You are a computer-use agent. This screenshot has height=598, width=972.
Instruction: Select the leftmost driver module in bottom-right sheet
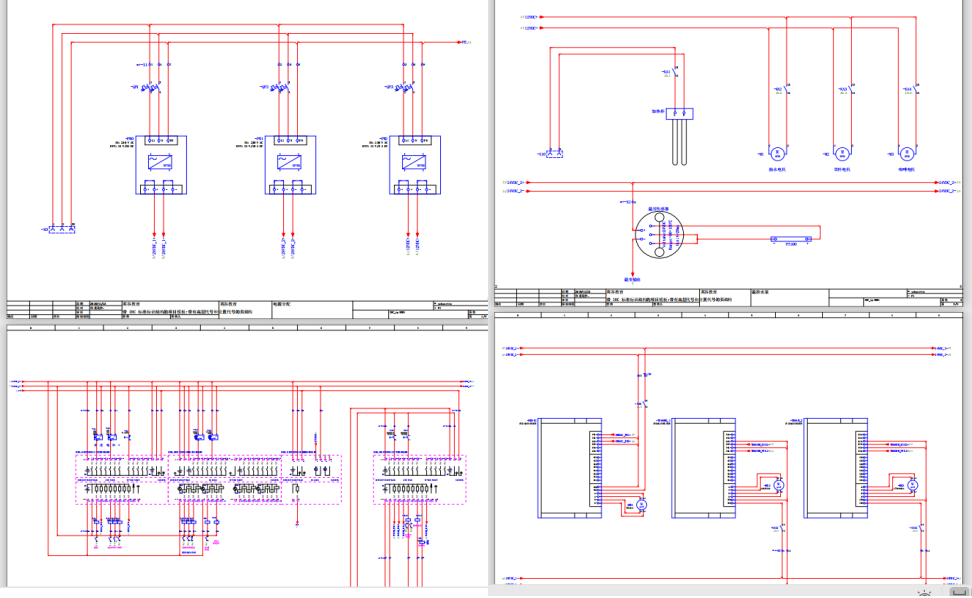click(566, 468)
